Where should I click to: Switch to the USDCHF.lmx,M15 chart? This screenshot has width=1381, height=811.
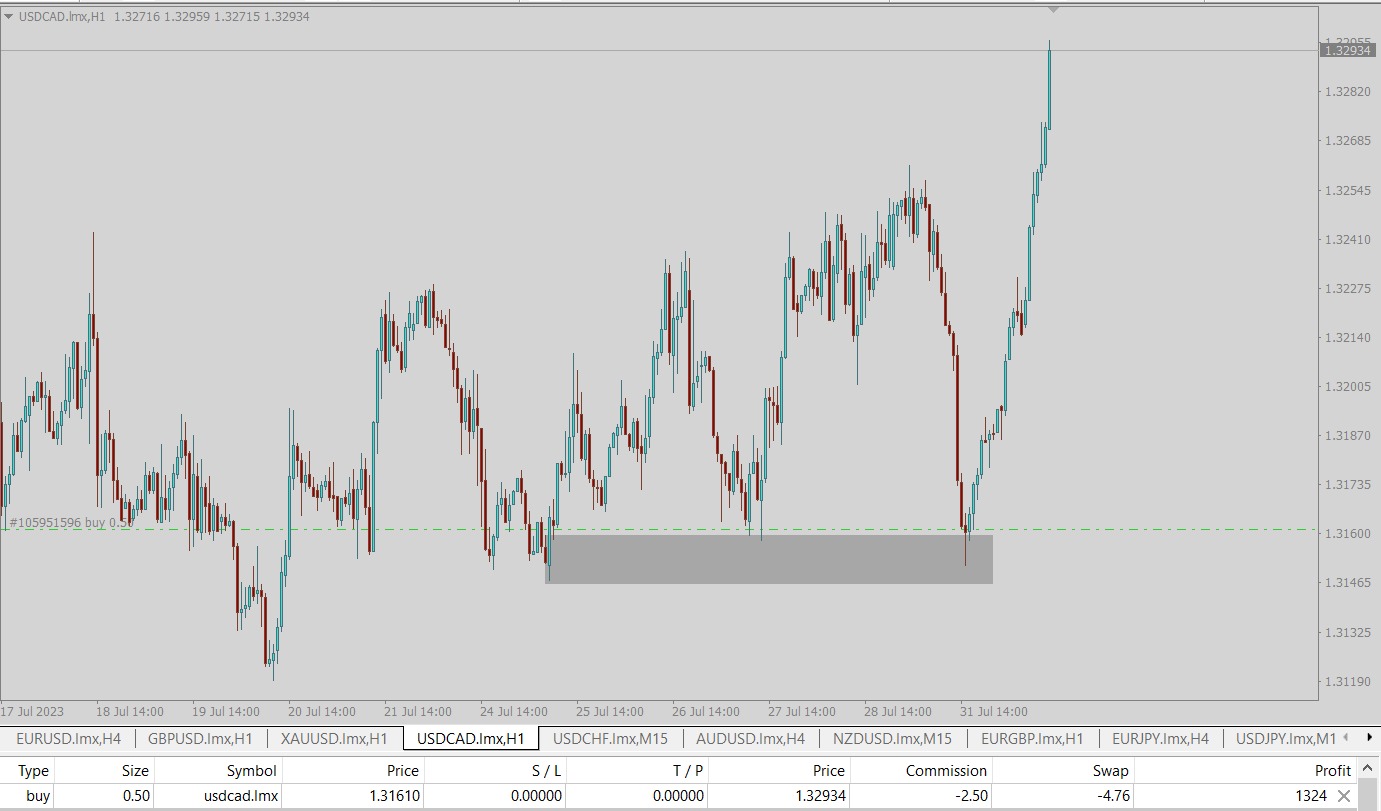(x=610, y=739)
